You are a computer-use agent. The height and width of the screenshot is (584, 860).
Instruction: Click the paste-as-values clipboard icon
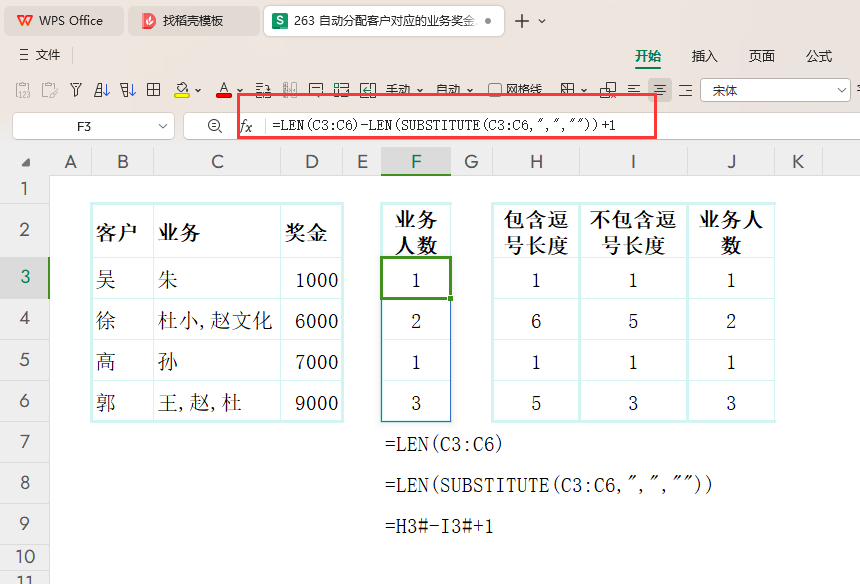click(23, 90)
